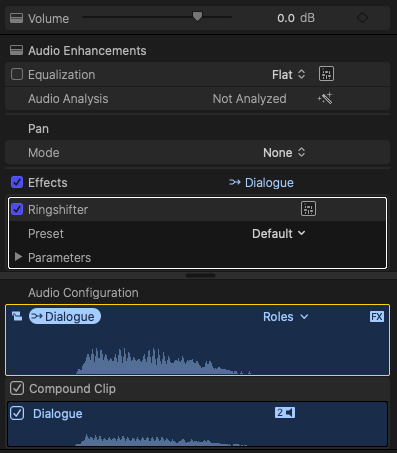Image resolution: width=397 pixels, height=453 pixels.
Task: Click the Audio Configuration heading
Action: point(83,293)
